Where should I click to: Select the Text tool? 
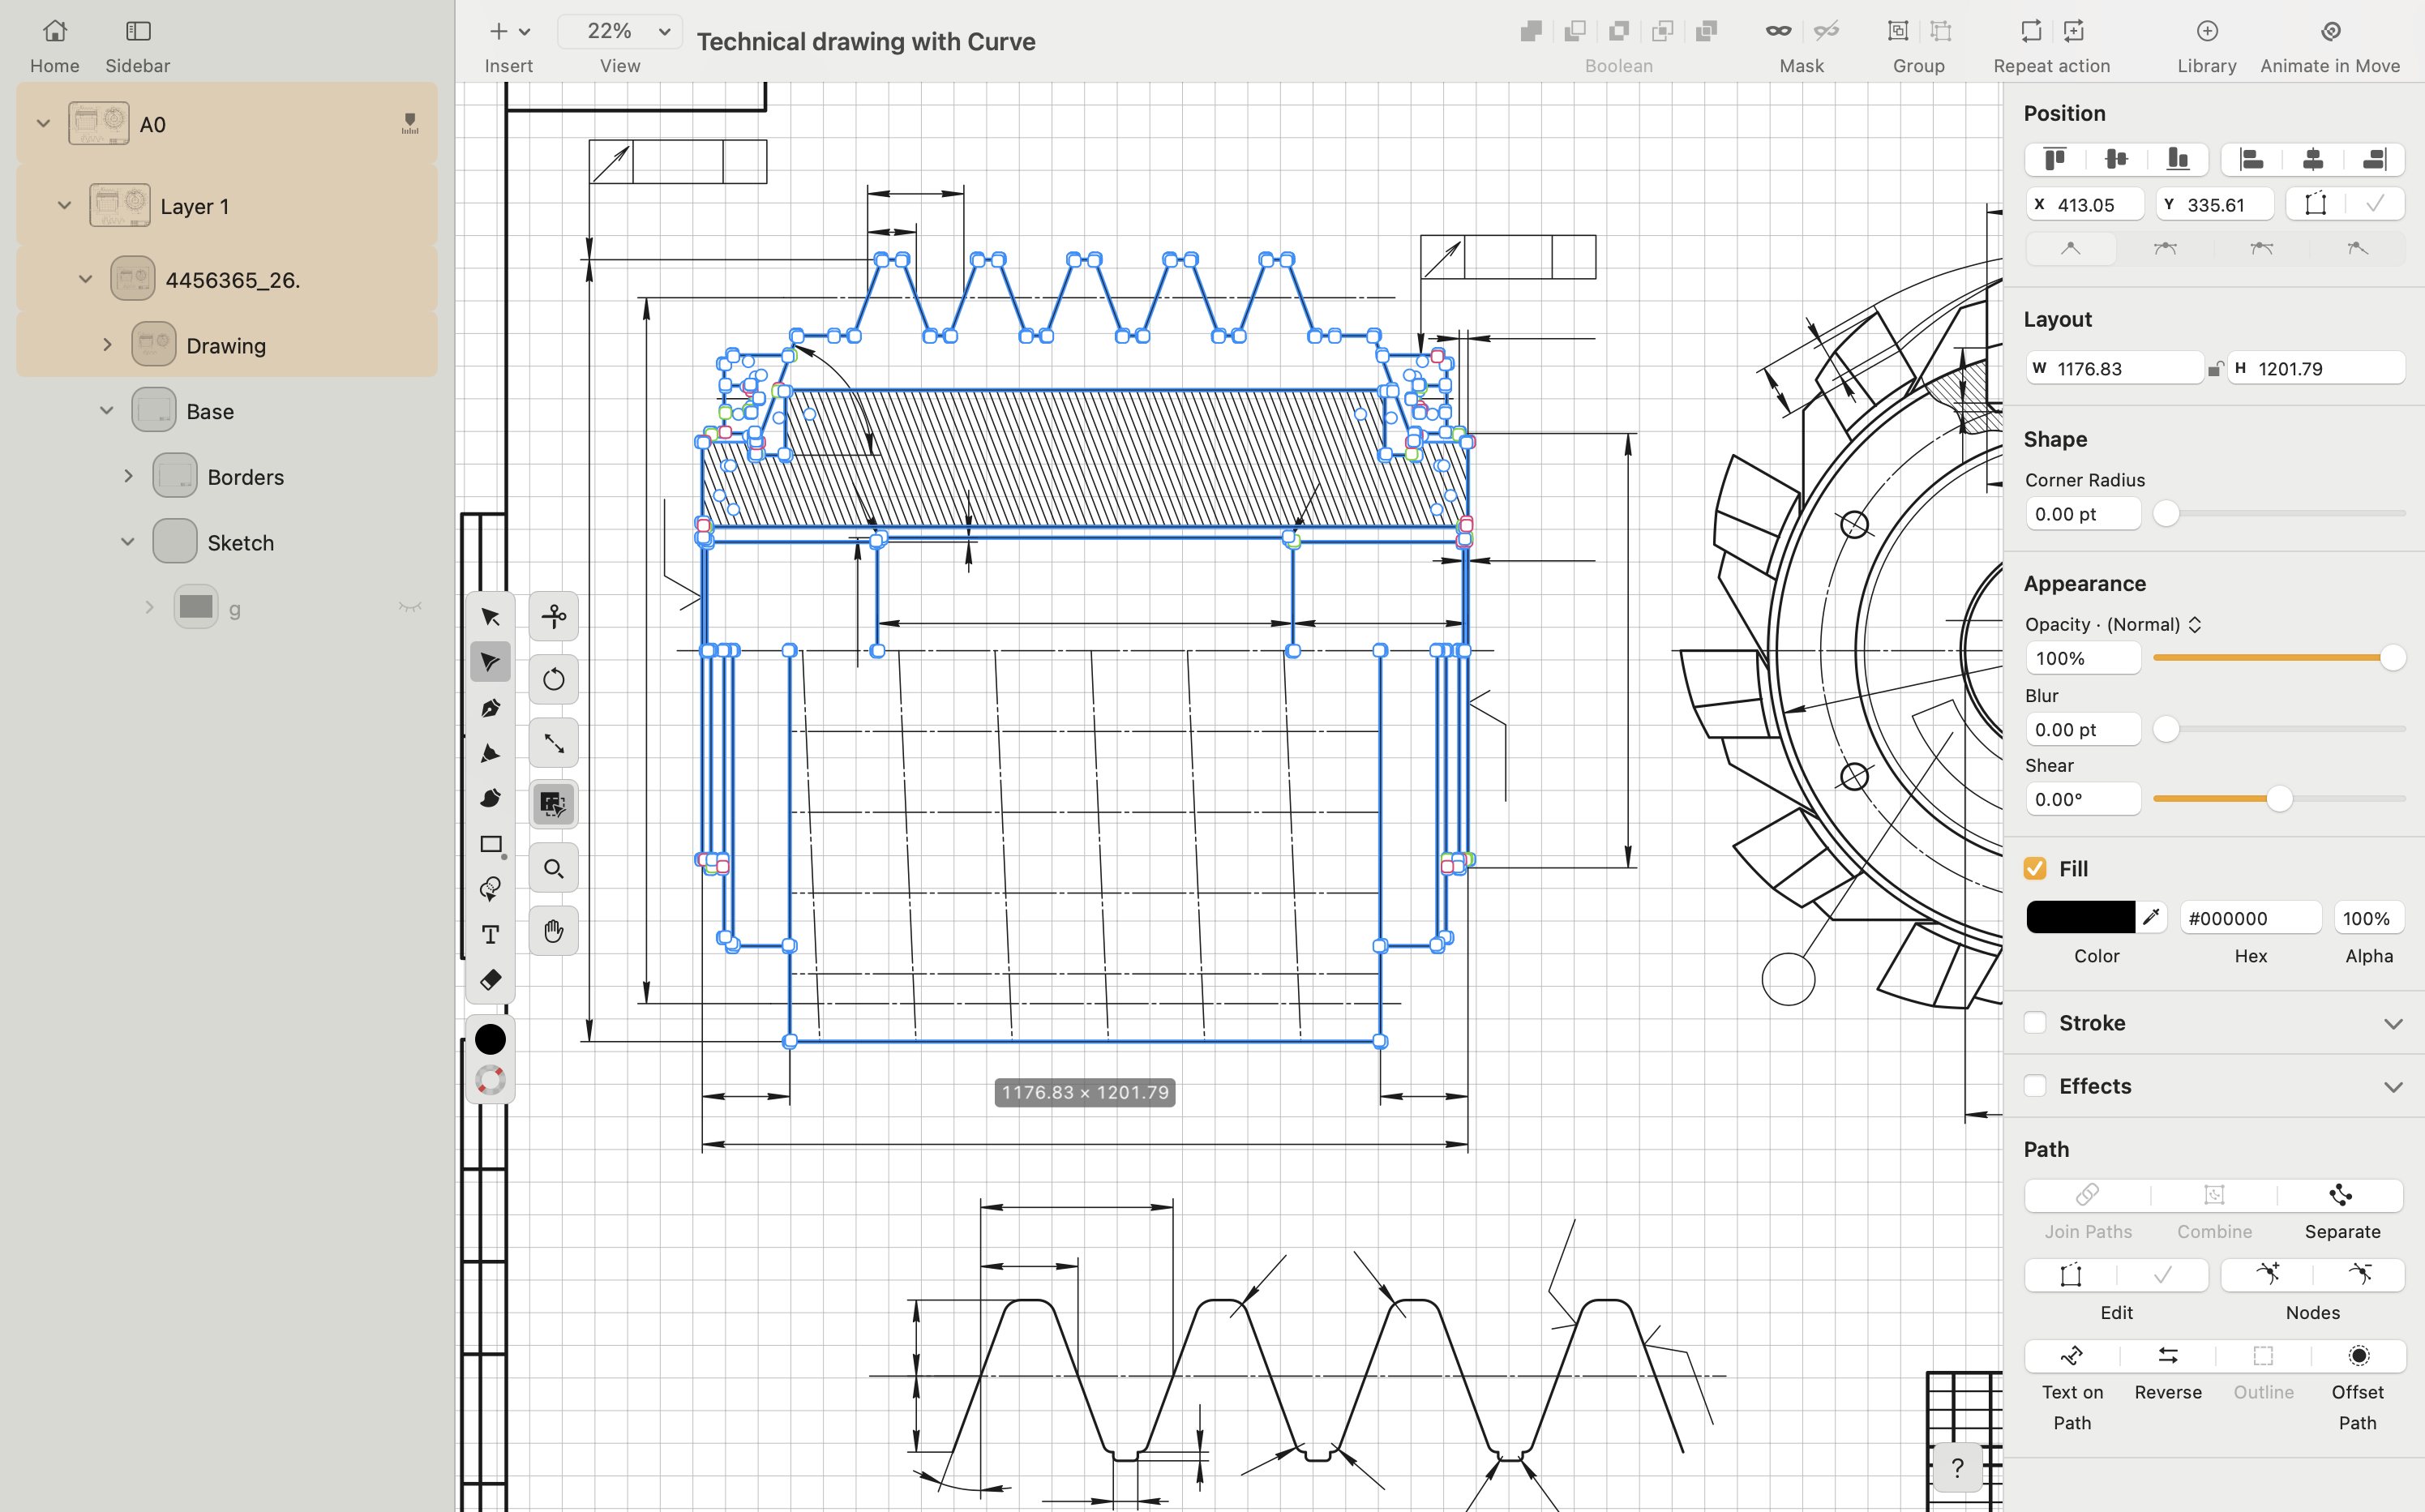click(x=491, y=934)
